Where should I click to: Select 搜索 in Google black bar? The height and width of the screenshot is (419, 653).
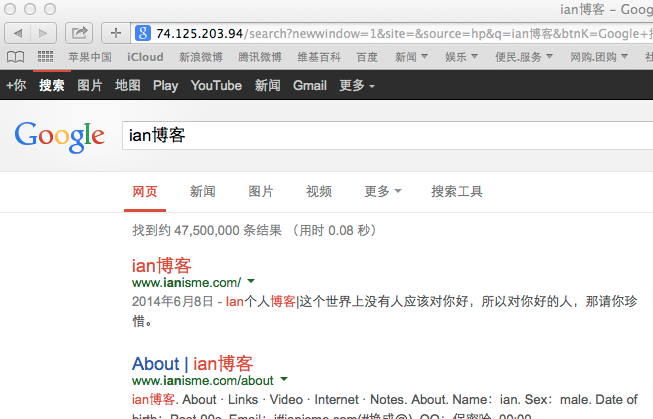pyautogui.click(x=52, y=85)
